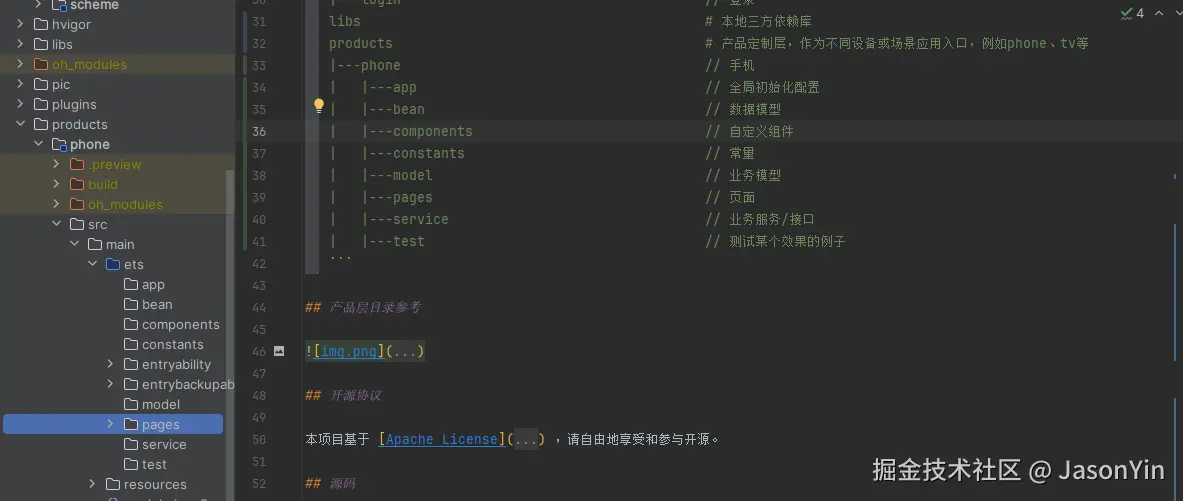Expand the selected pages folder

tap(110, 424)
